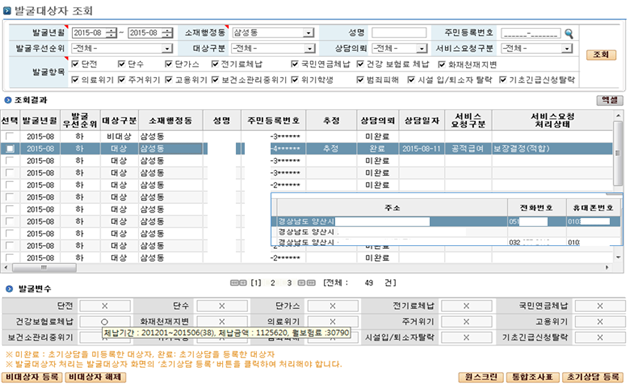Toggle the 단수 checkbox
This screenshot has width=629, height=392.
(x=122, y=64)
